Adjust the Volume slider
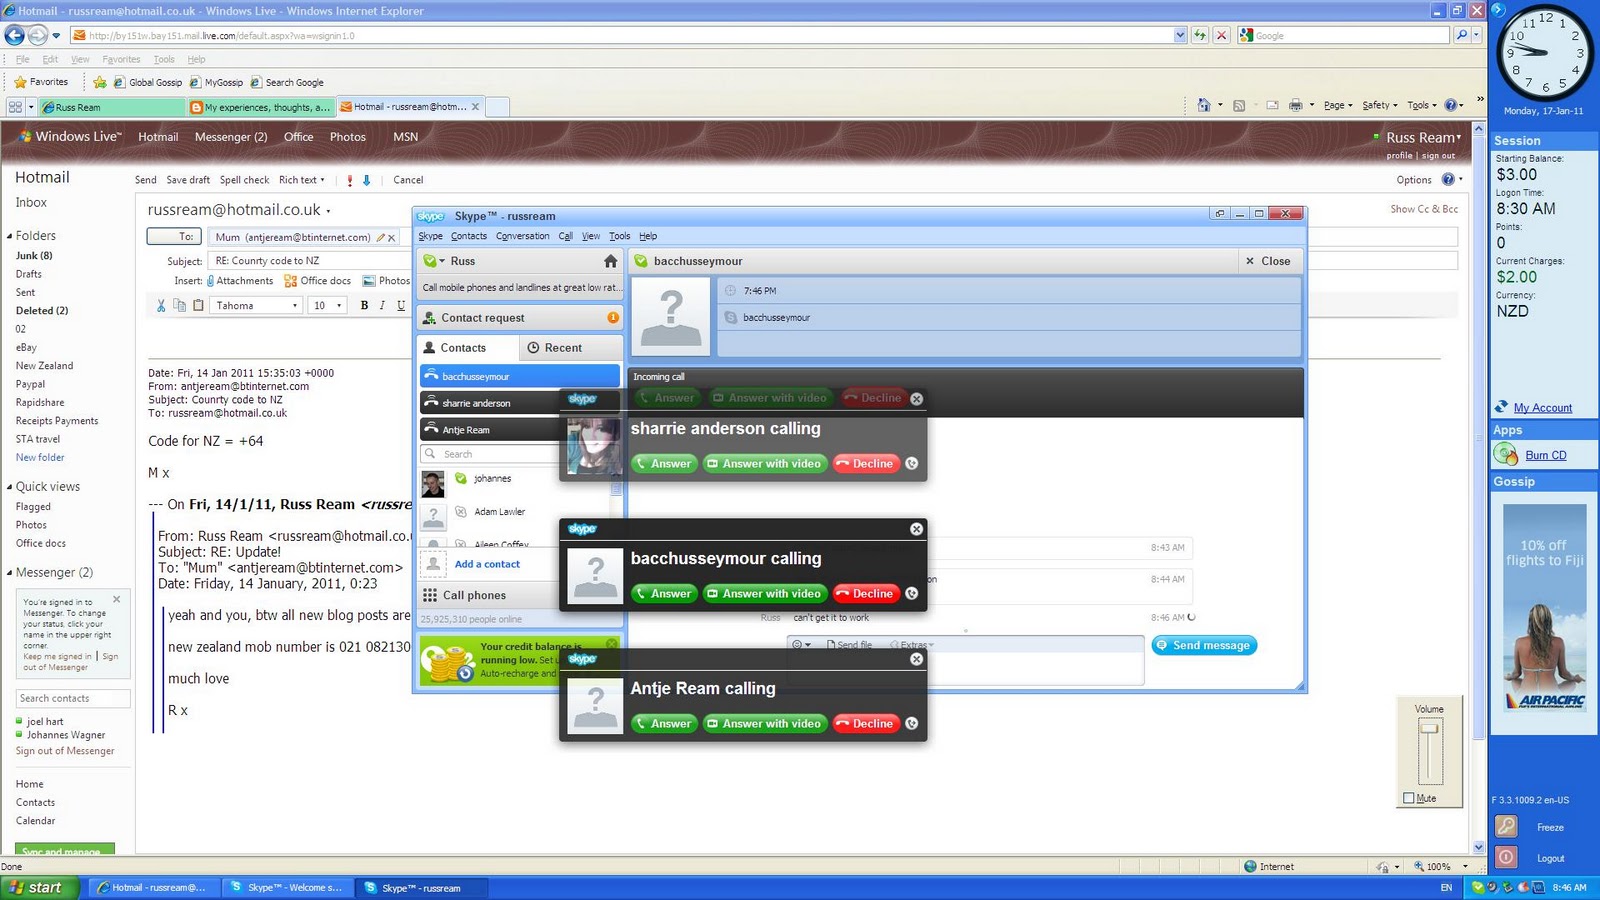Screen dimensions: 1600x900 pos(1430,729)
